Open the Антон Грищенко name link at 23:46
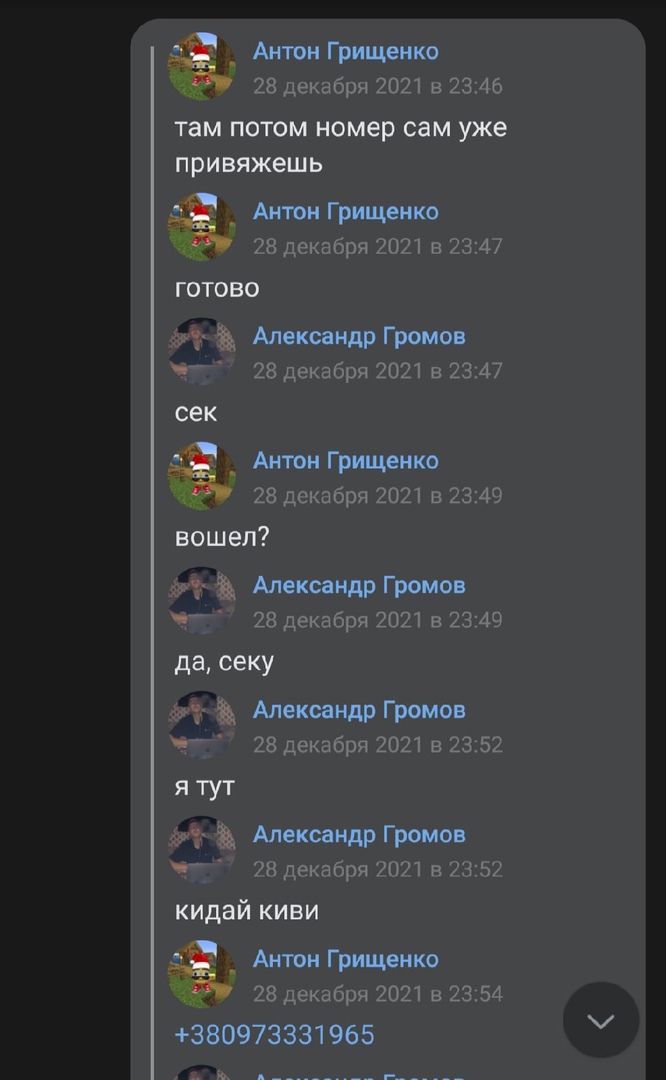The height and width of the screenshot is (1080, 666). 346,51
